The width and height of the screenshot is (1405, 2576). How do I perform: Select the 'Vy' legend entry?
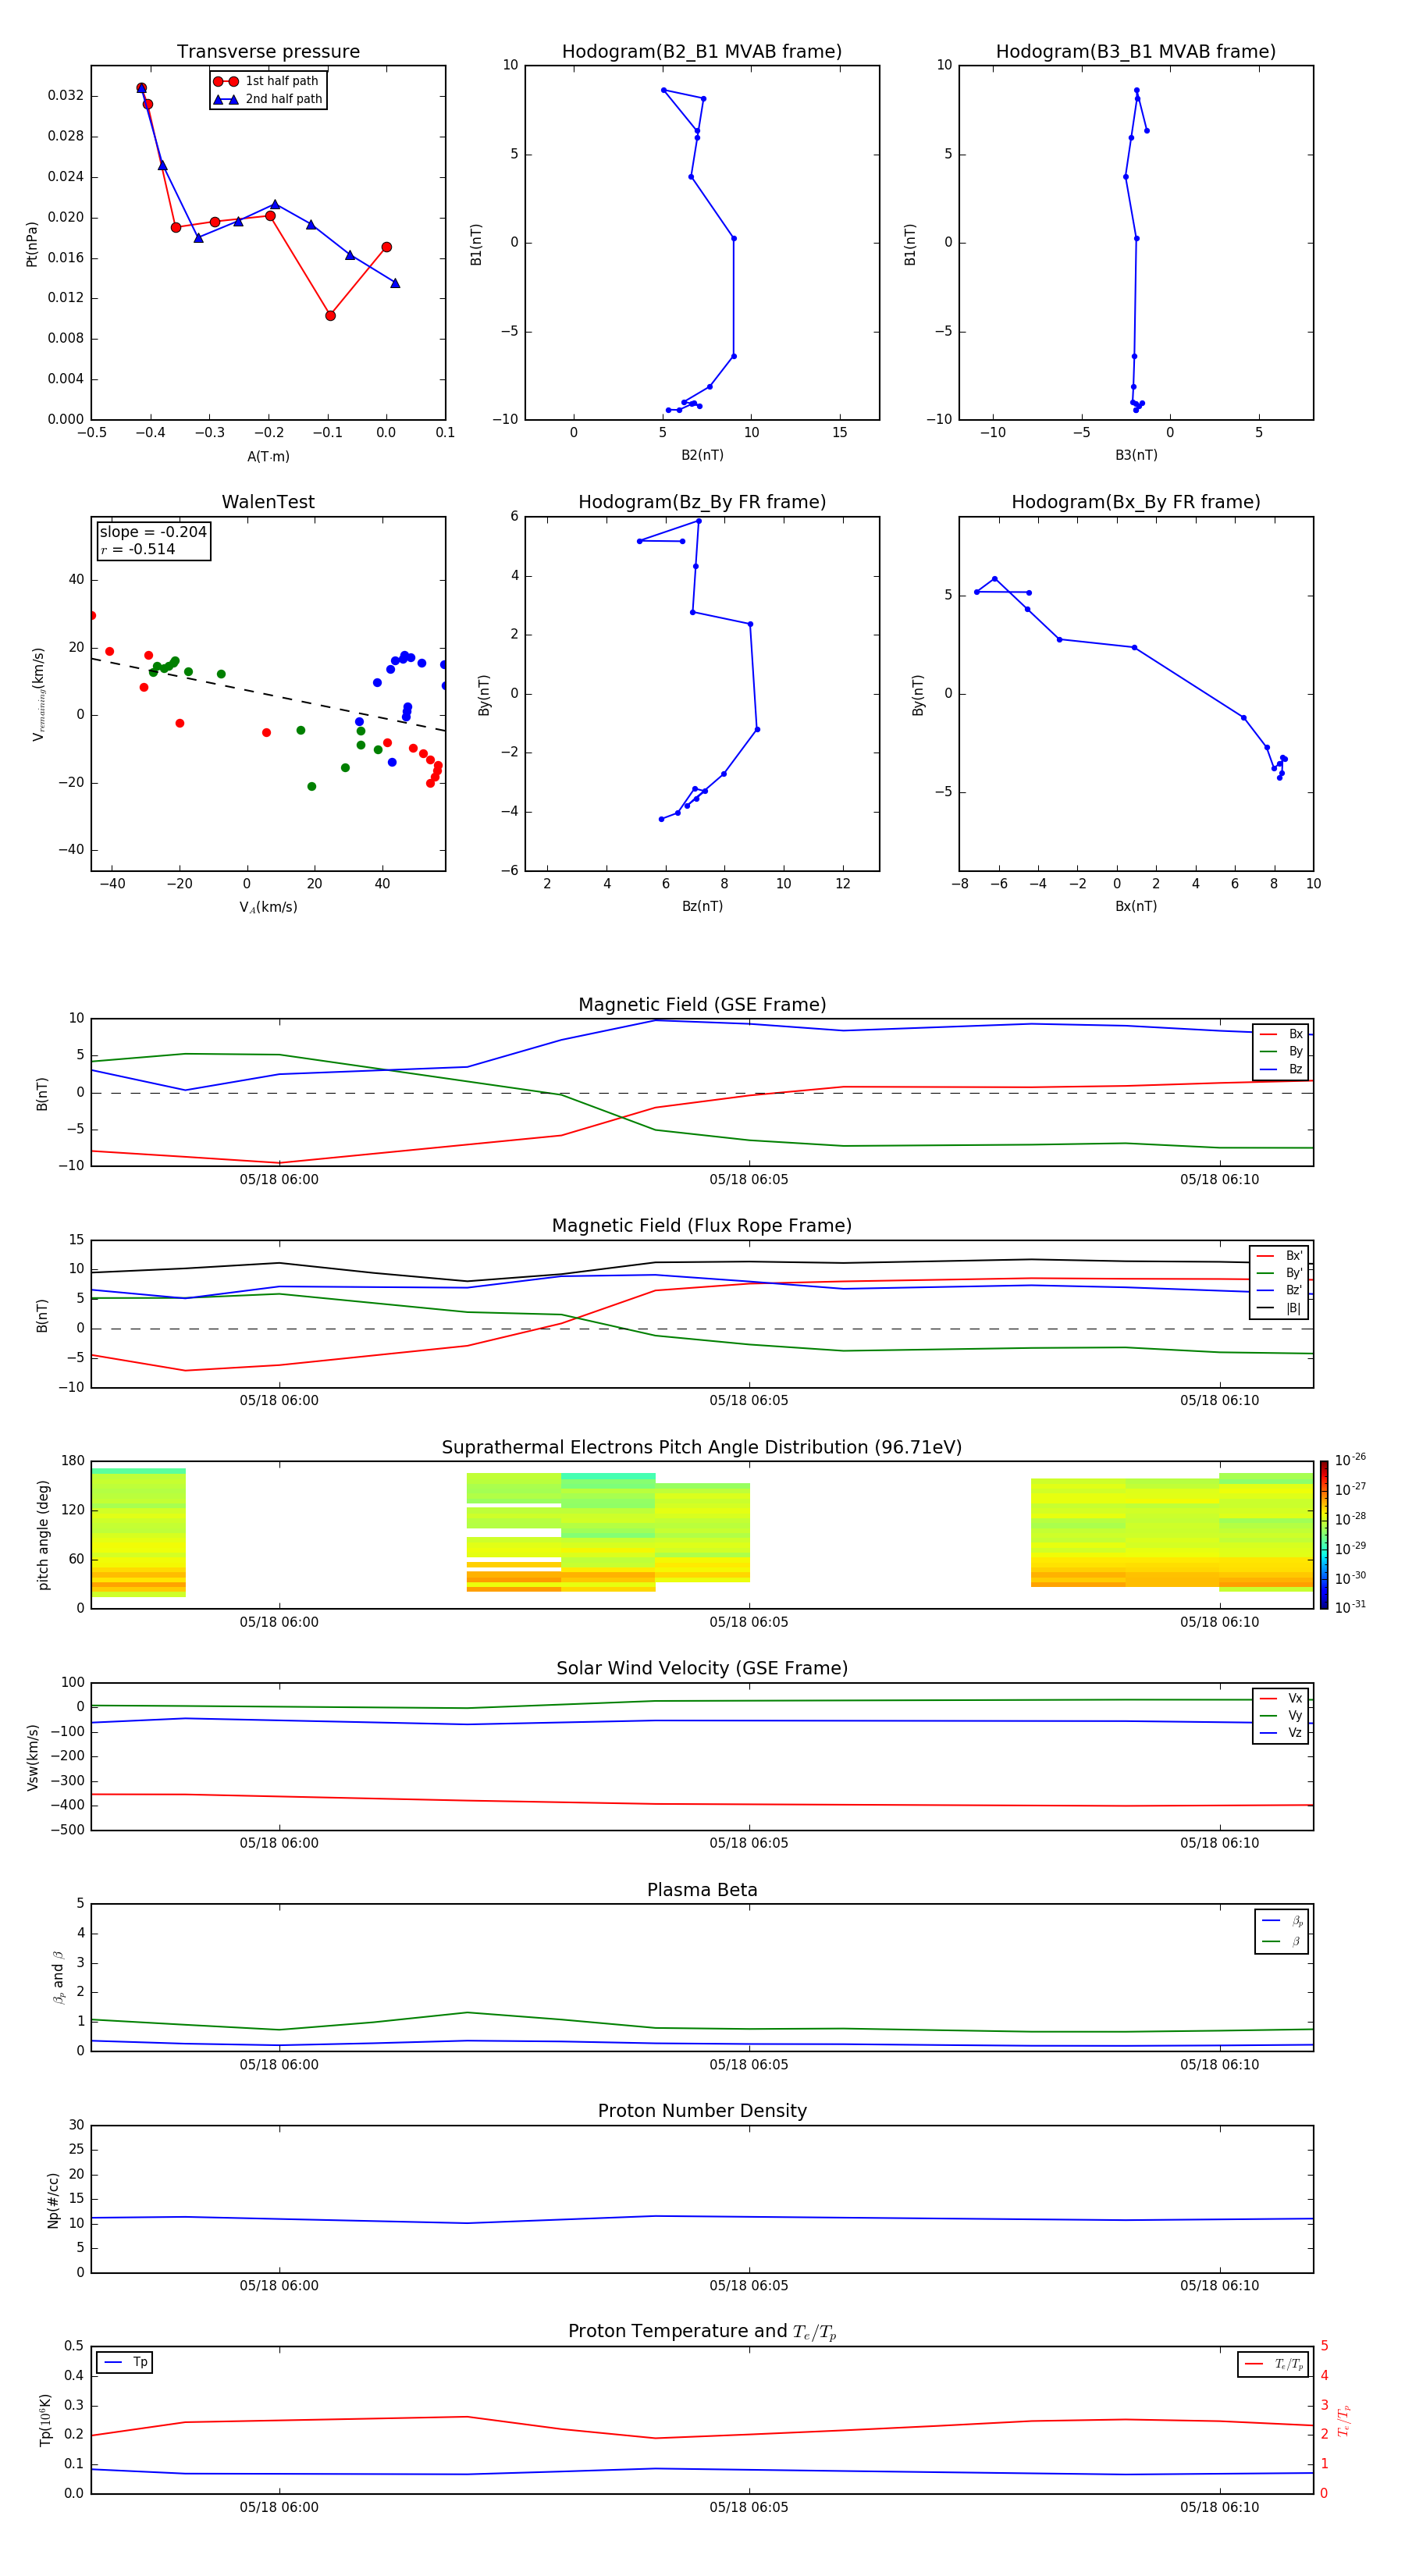(1281, 1716)
